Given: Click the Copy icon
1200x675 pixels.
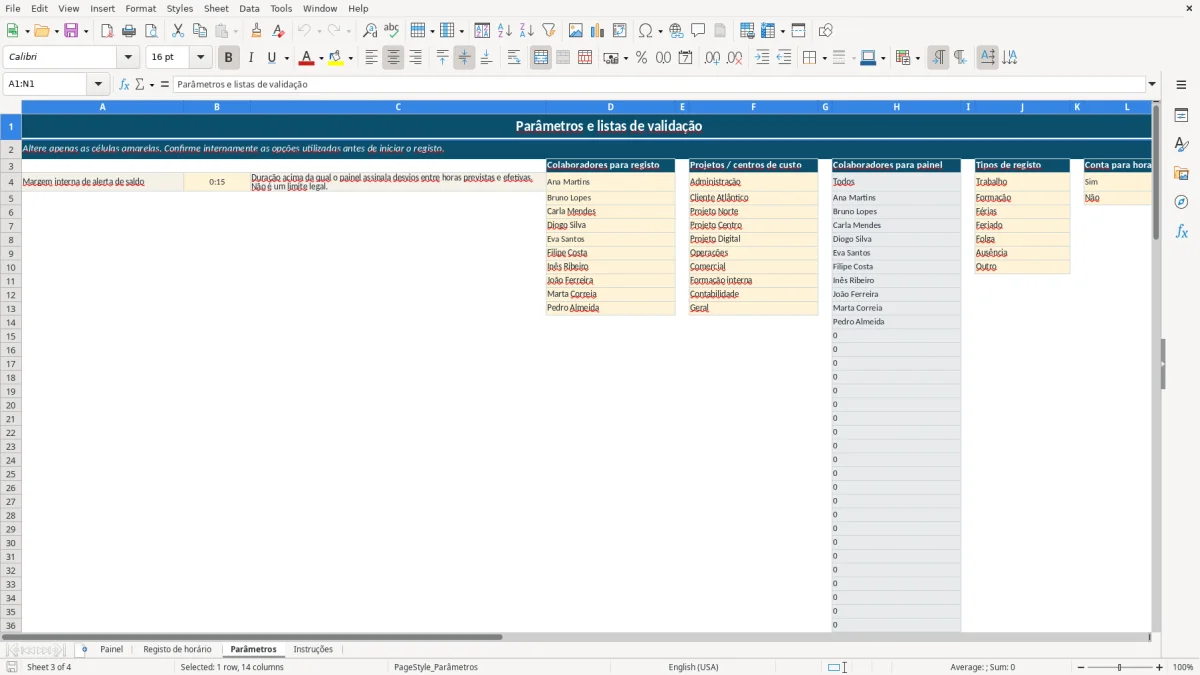Looking at the screenshot, I should [x=200, y=31].
